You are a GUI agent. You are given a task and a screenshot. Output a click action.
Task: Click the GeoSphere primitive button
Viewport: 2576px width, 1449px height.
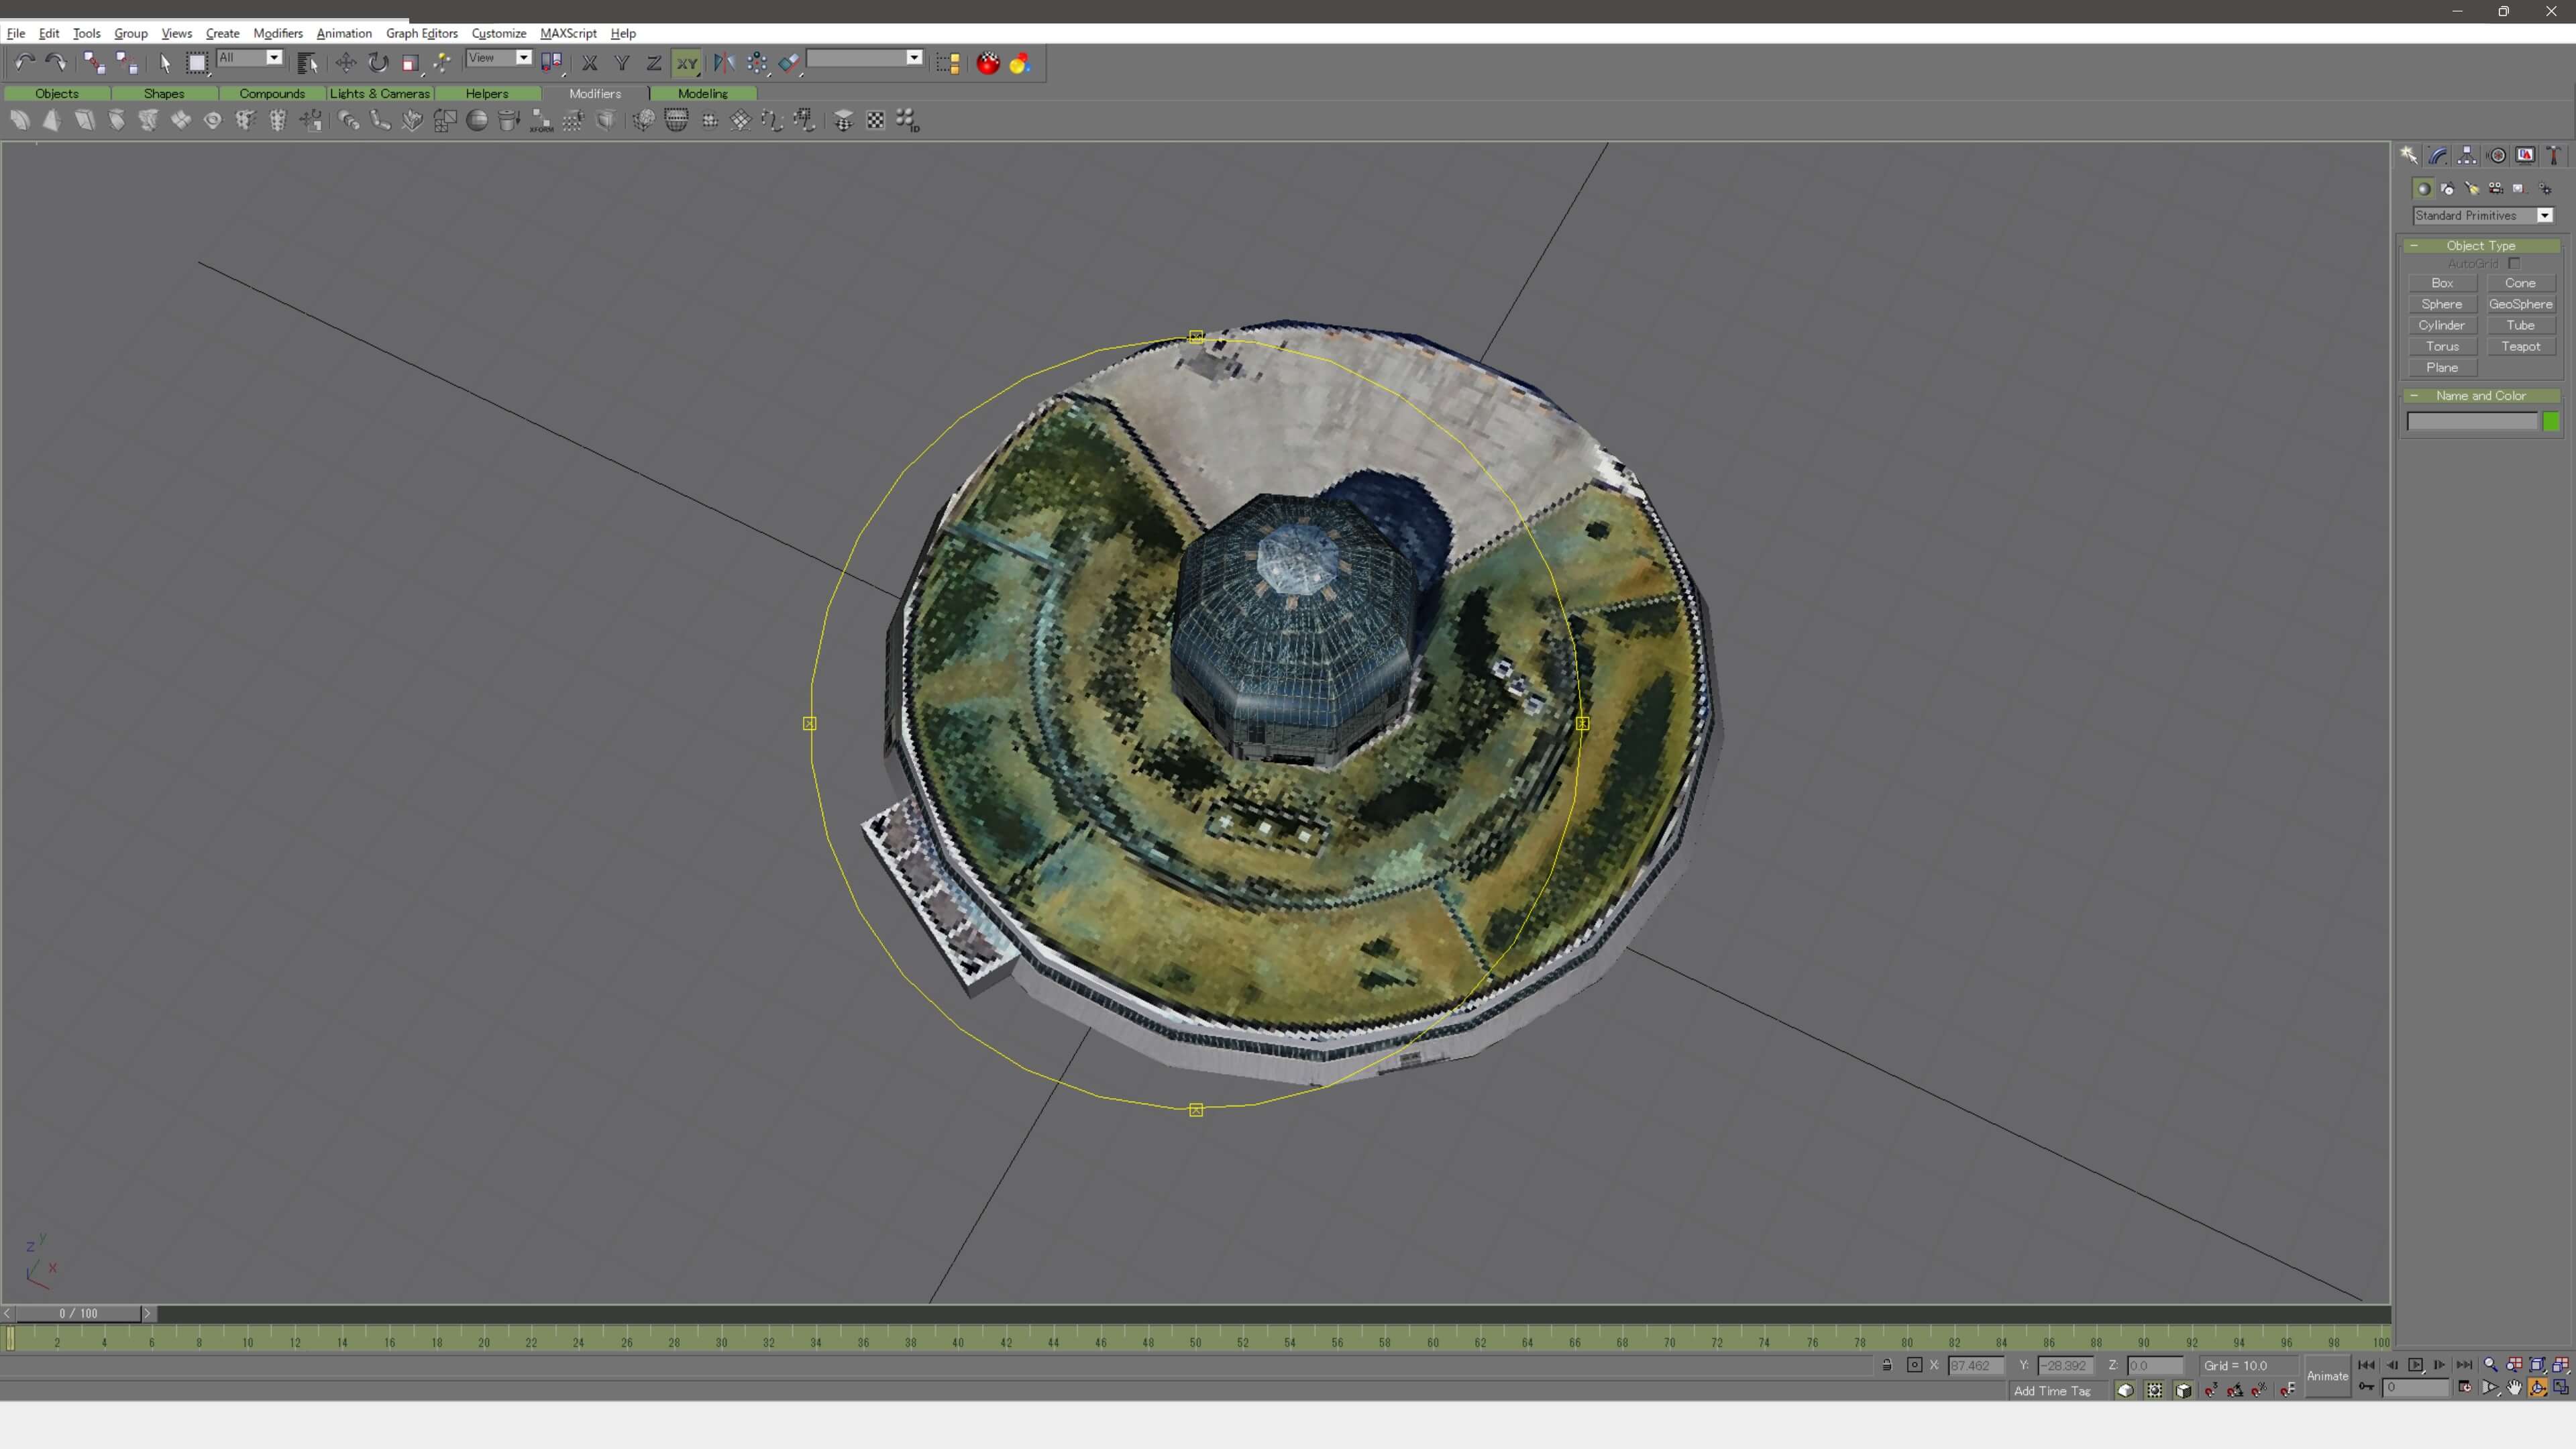pos(2520,304)
